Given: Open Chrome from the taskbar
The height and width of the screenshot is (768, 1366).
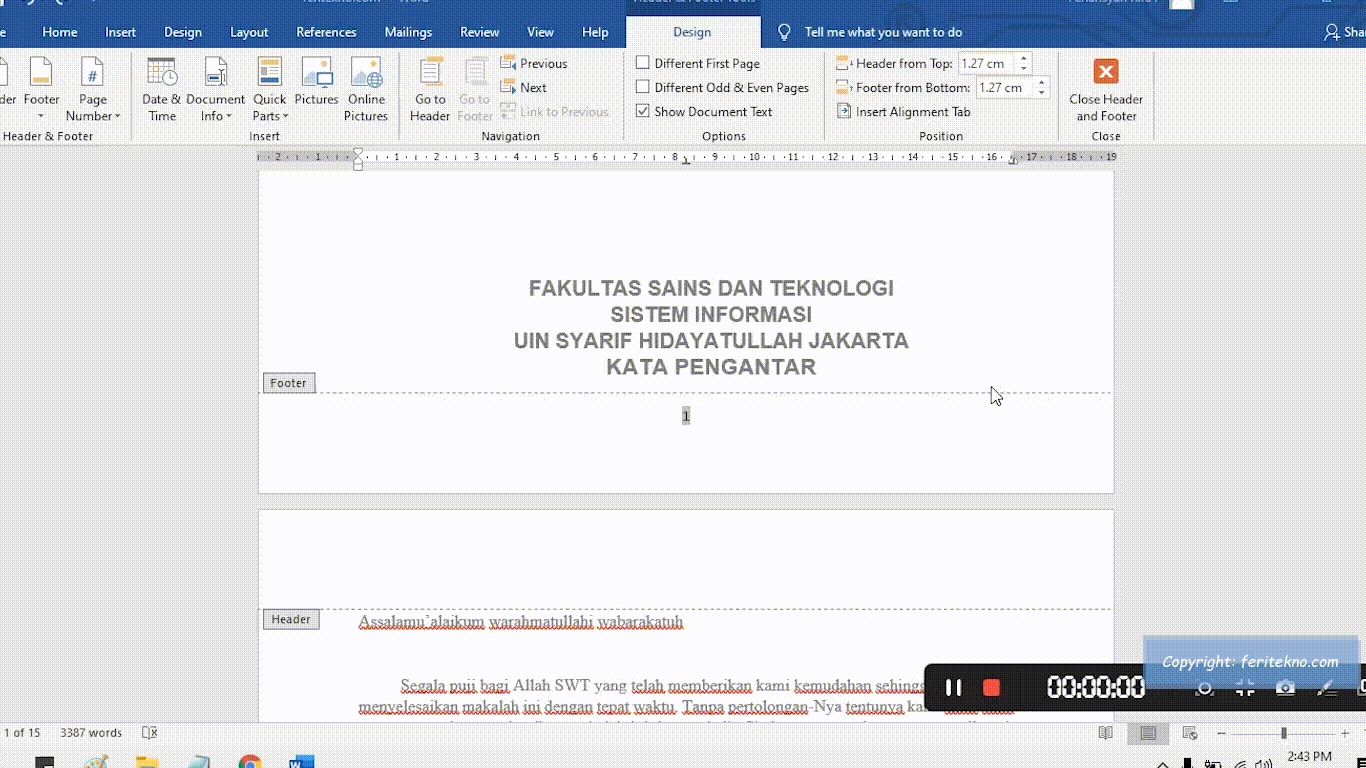Looking at the screenshot, I should pyautogui.click(x=250, y=762).
